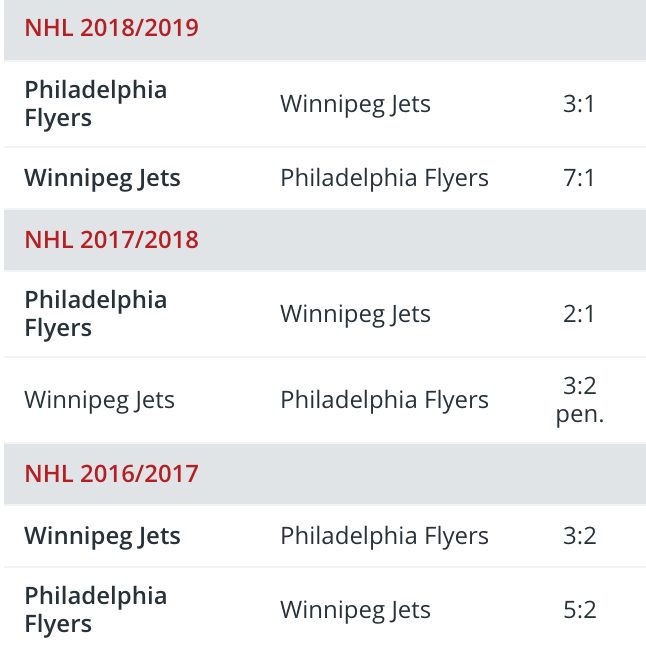Select Winnipeg Jets in the 3:1 match row
Viewport: 646px width, 652px height.
tap(355, 104)
